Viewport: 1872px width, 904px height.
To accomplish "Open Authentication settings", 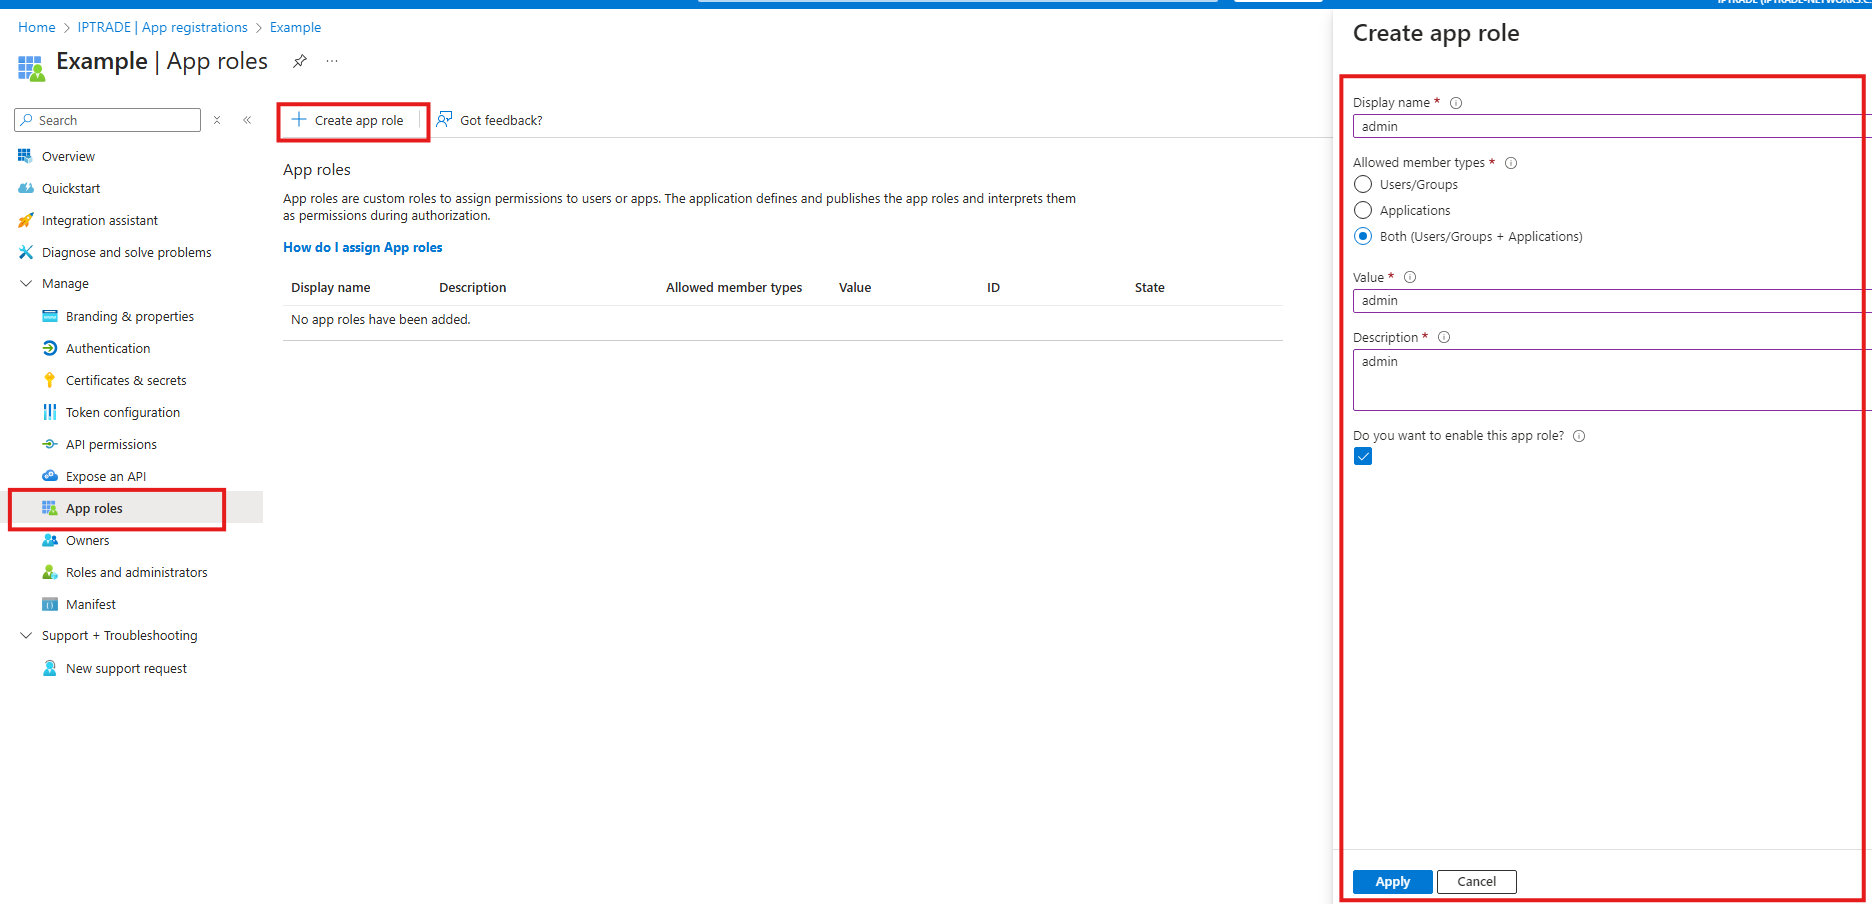I will [108, 348].
